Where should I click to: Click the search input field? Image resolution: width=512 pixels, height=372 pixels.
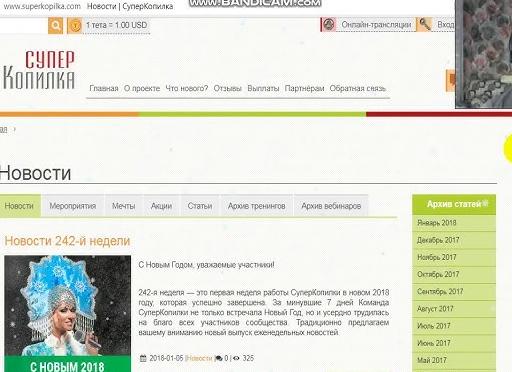pos(23,26)
